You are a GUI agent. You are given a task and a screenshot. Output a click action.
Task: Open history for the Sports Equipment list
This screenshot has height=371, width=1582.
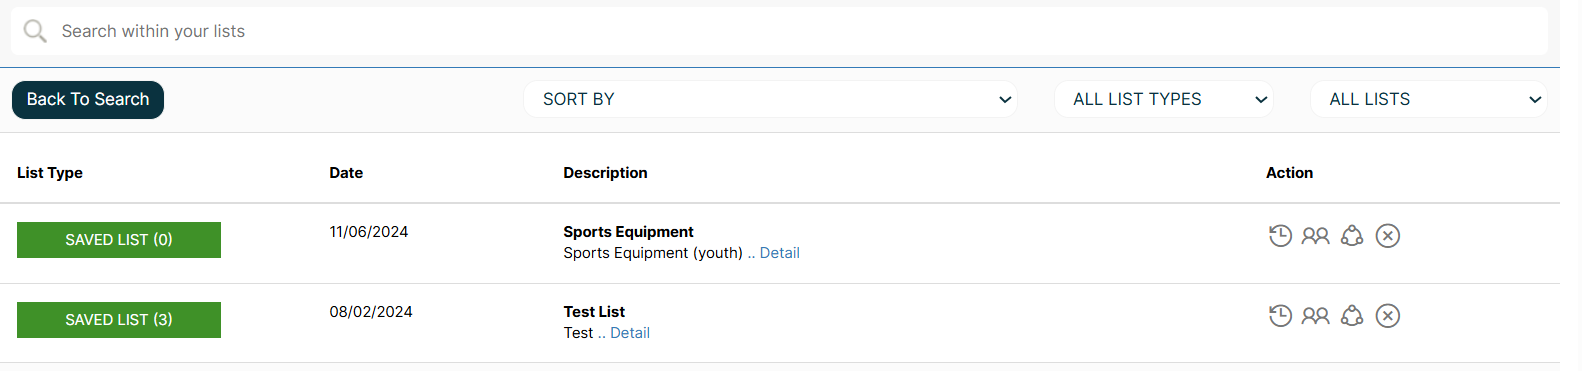[x=1280, y=236]
